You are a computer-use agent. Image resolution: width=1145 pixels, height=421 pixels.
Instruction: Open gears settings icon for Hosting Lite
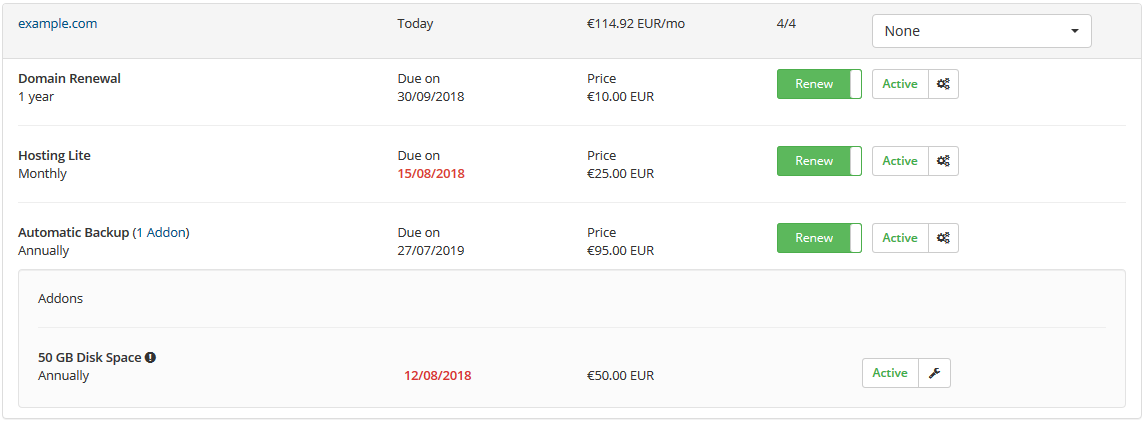943,161
